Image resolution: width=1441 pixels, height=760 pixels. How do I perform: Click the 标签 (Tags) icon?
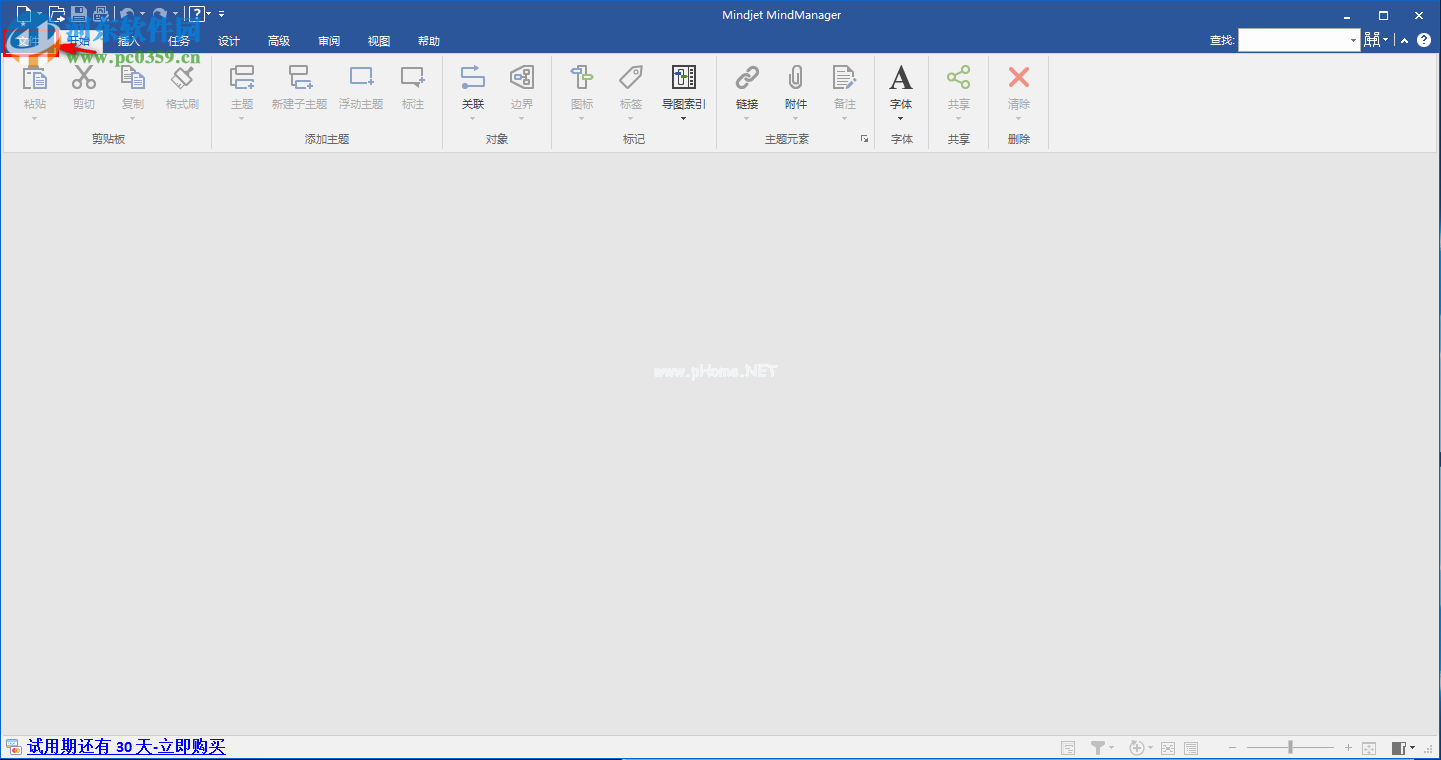coord(631,77)
